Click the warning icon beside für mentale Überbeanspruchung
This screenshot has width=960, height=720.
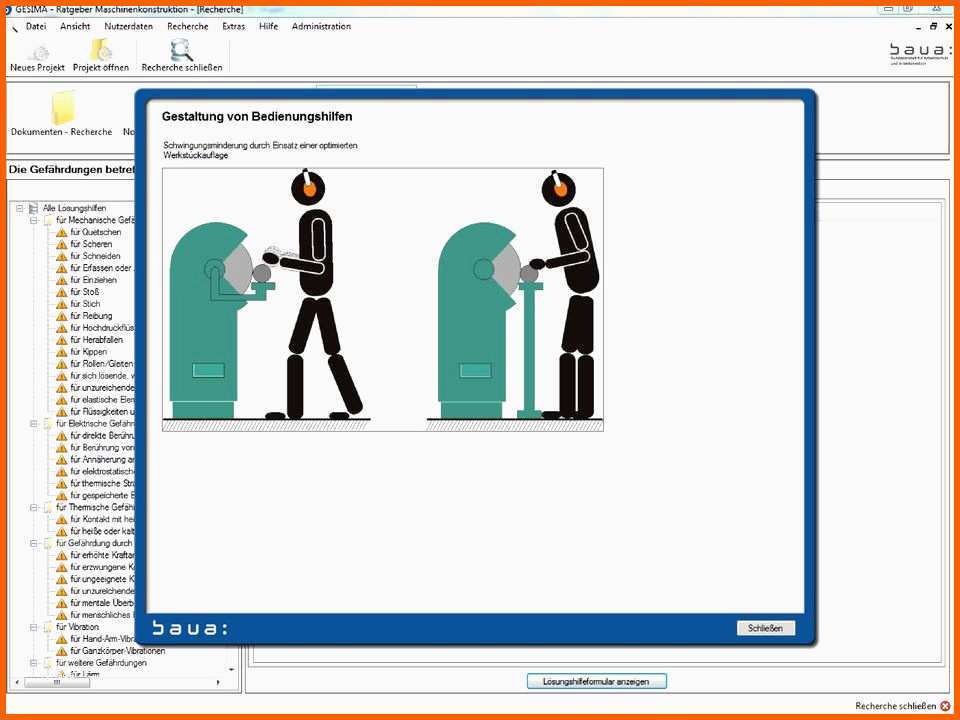(62, 603)
